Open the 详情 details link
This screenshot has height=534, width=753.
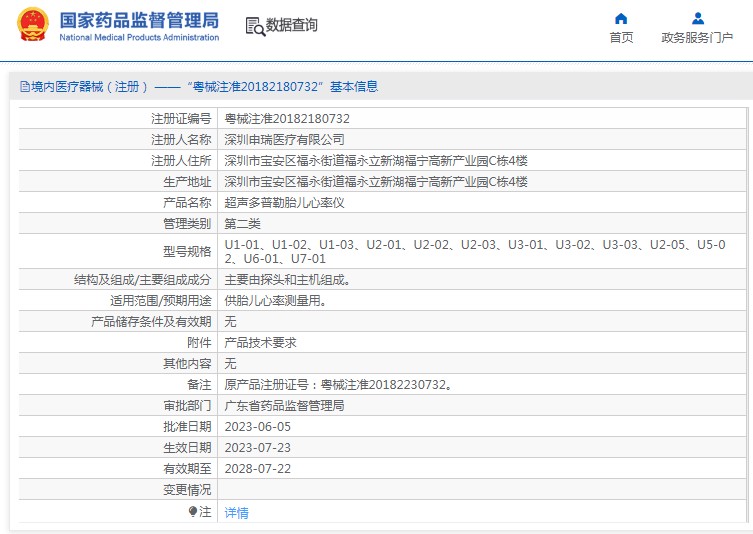click(x=236, y=513)
